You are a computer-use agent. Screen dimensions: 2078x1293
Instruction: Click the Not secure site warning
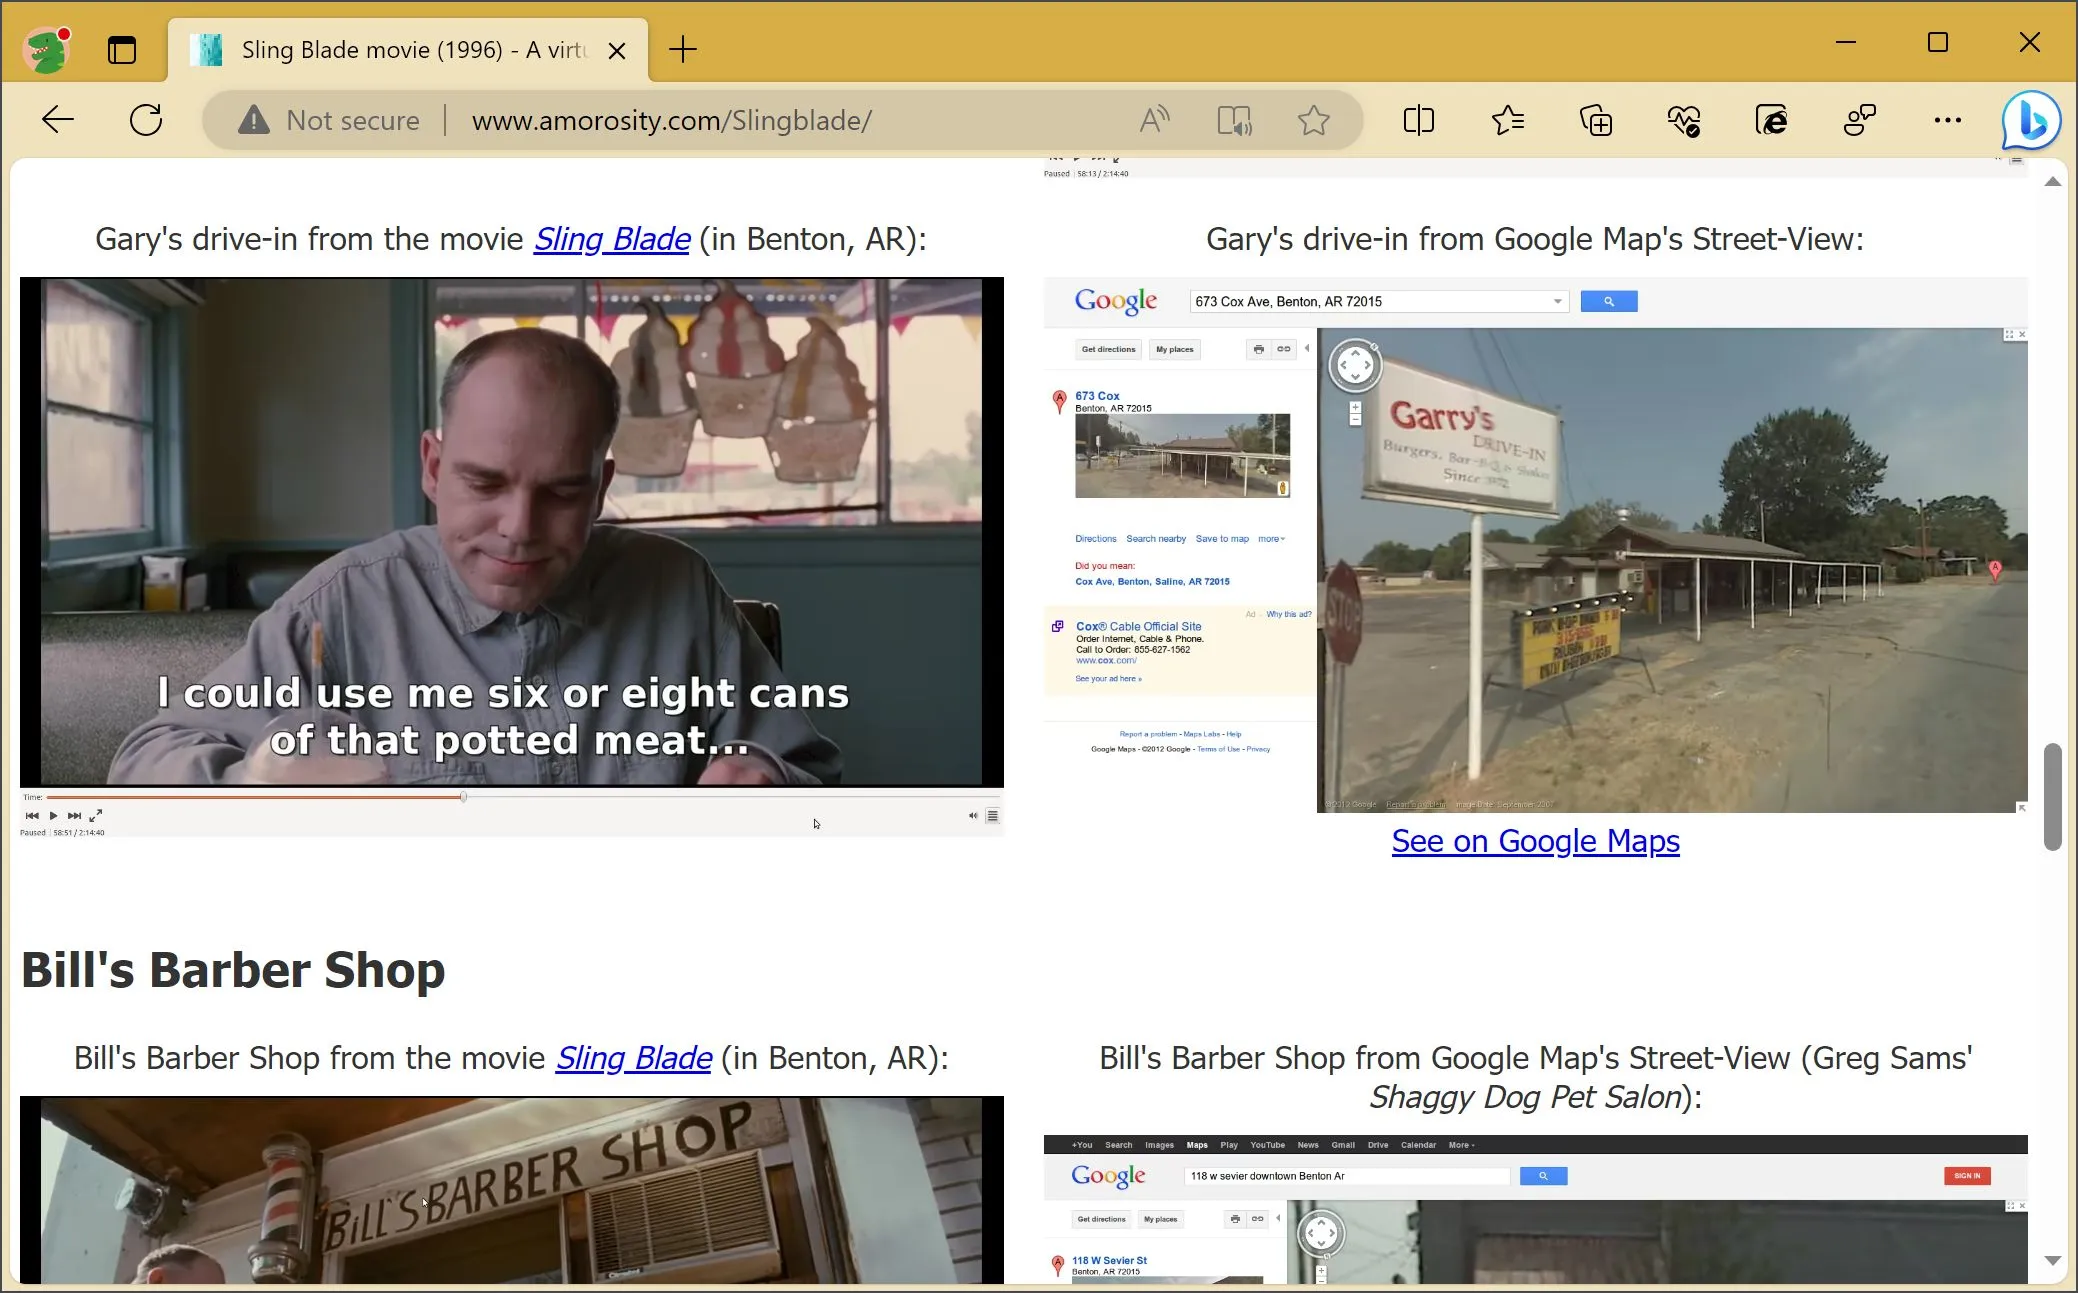point(329,120)
